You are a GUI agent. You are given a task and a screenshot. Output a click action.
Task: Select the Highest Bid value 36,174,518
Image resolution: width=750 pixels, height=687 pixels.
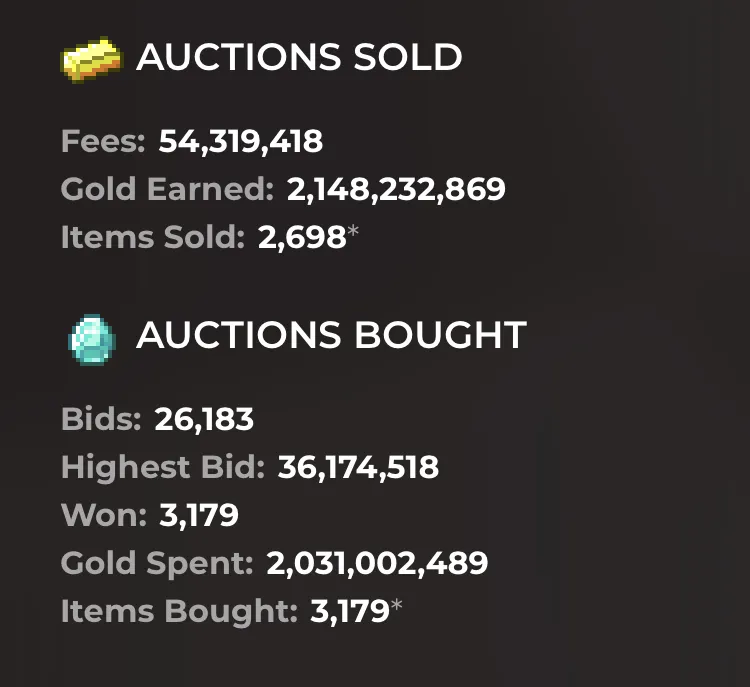coord(358,468)
